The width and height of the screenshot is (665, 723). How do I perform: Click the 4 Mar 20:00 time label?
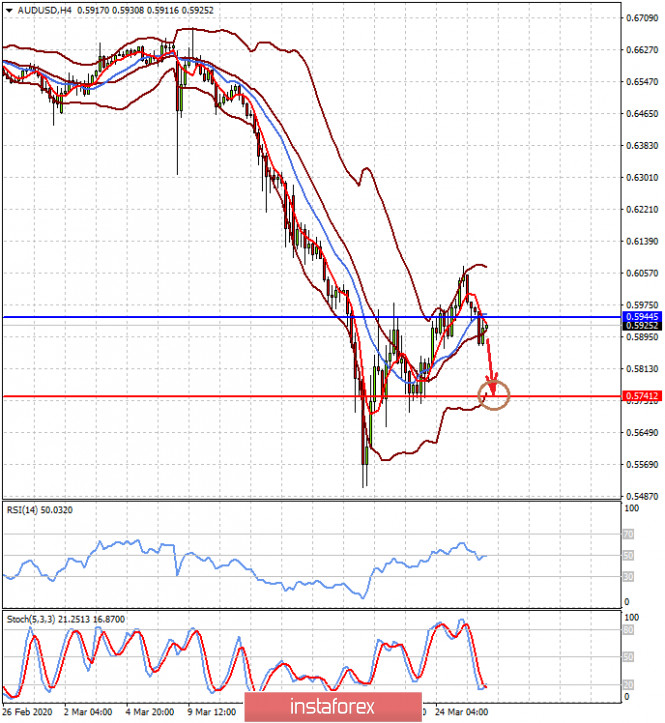[150, 712]
